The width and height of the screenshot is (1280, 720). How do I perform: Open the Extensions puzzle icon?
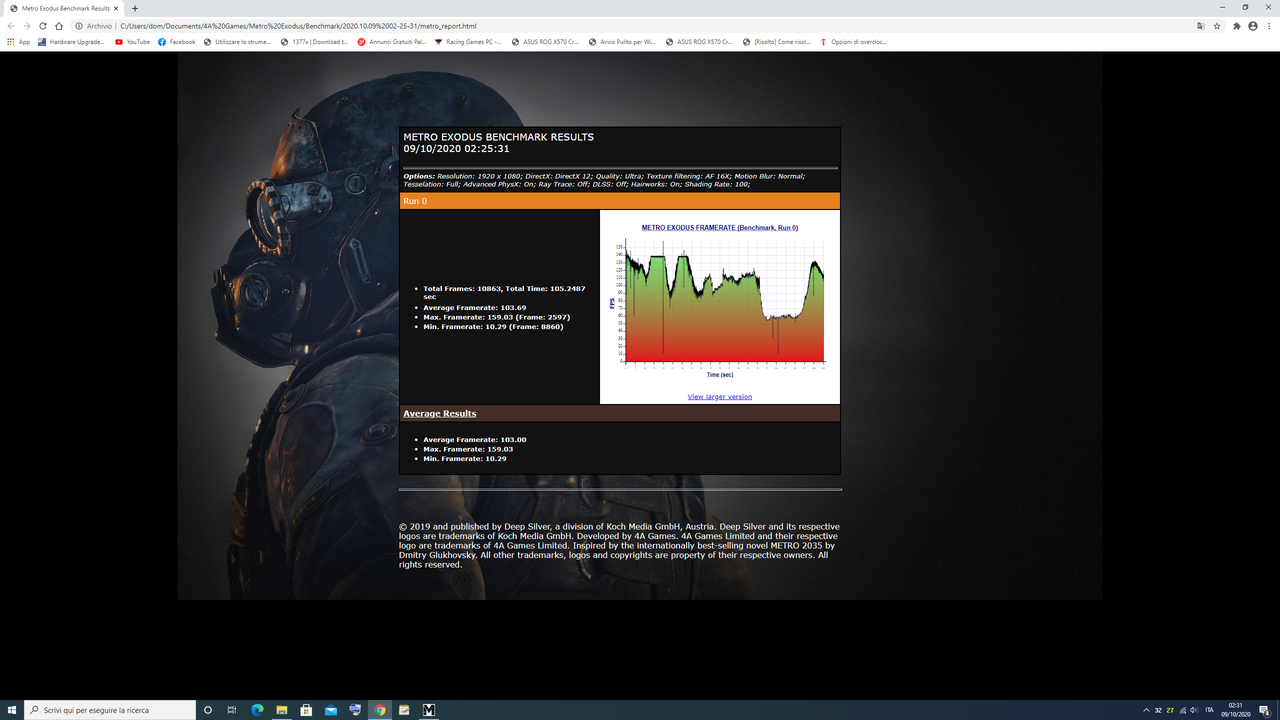[x=1237, y=26]
